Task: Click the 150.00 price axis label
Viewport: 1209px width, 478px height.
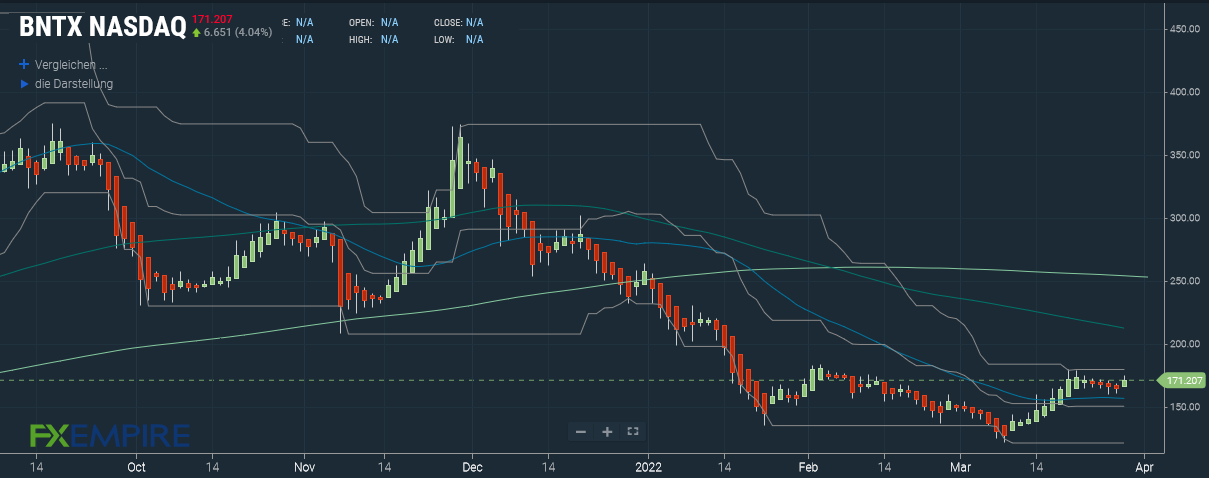Action: click(x=1185, y=407)
